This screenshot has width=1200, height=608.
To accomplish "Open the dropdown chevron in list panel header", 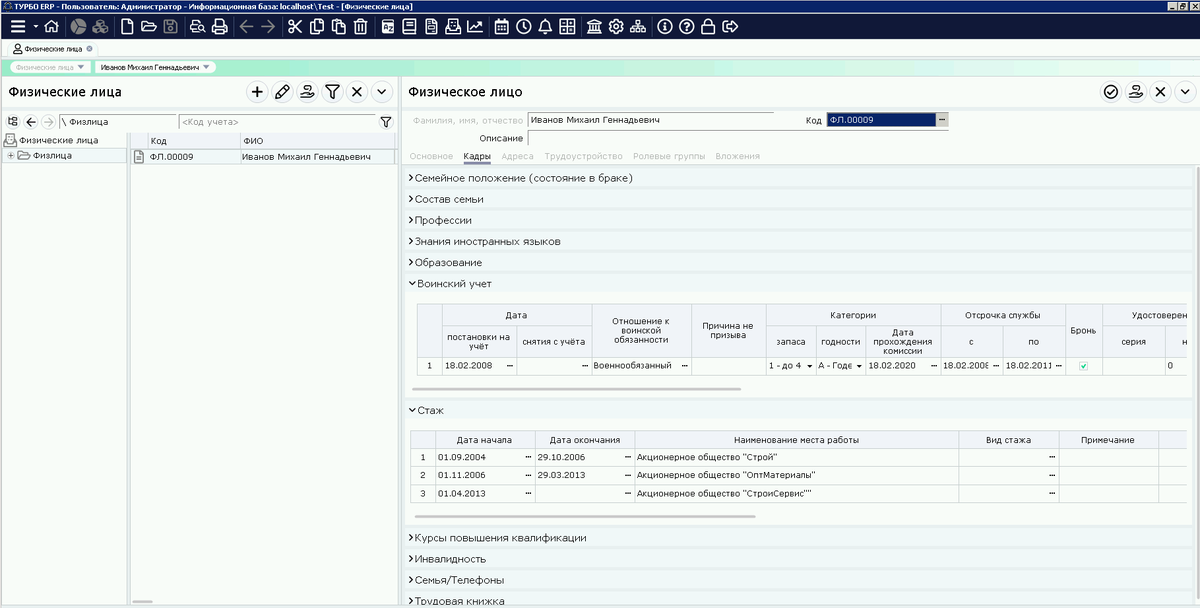I will [x=382, y=92].
